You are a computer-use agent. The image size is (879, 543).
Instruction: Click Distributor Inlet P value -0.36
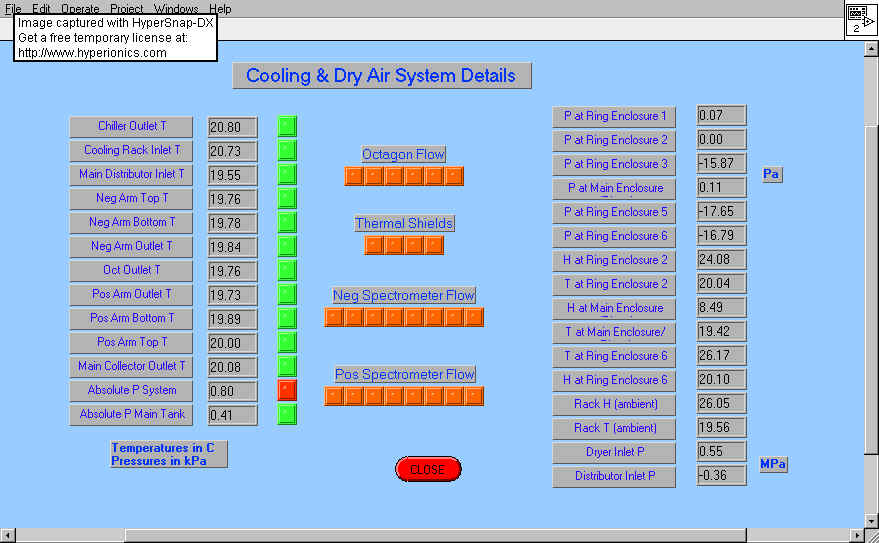[721, 475]
